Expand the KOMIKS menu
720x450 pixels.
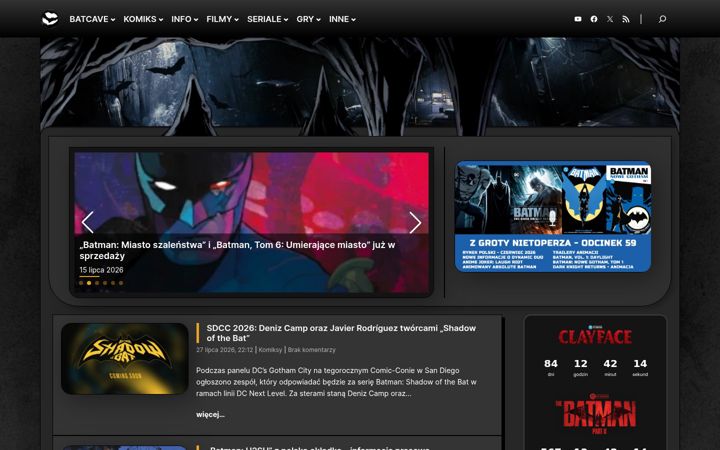point(143,19)
